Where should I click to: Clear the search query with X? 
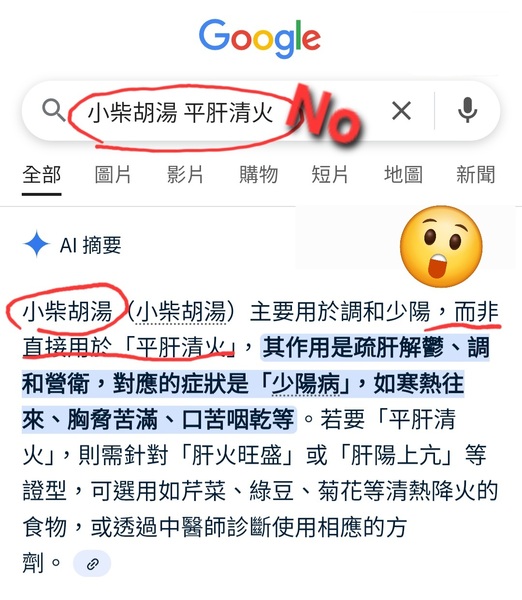click(x=401, y=111)
